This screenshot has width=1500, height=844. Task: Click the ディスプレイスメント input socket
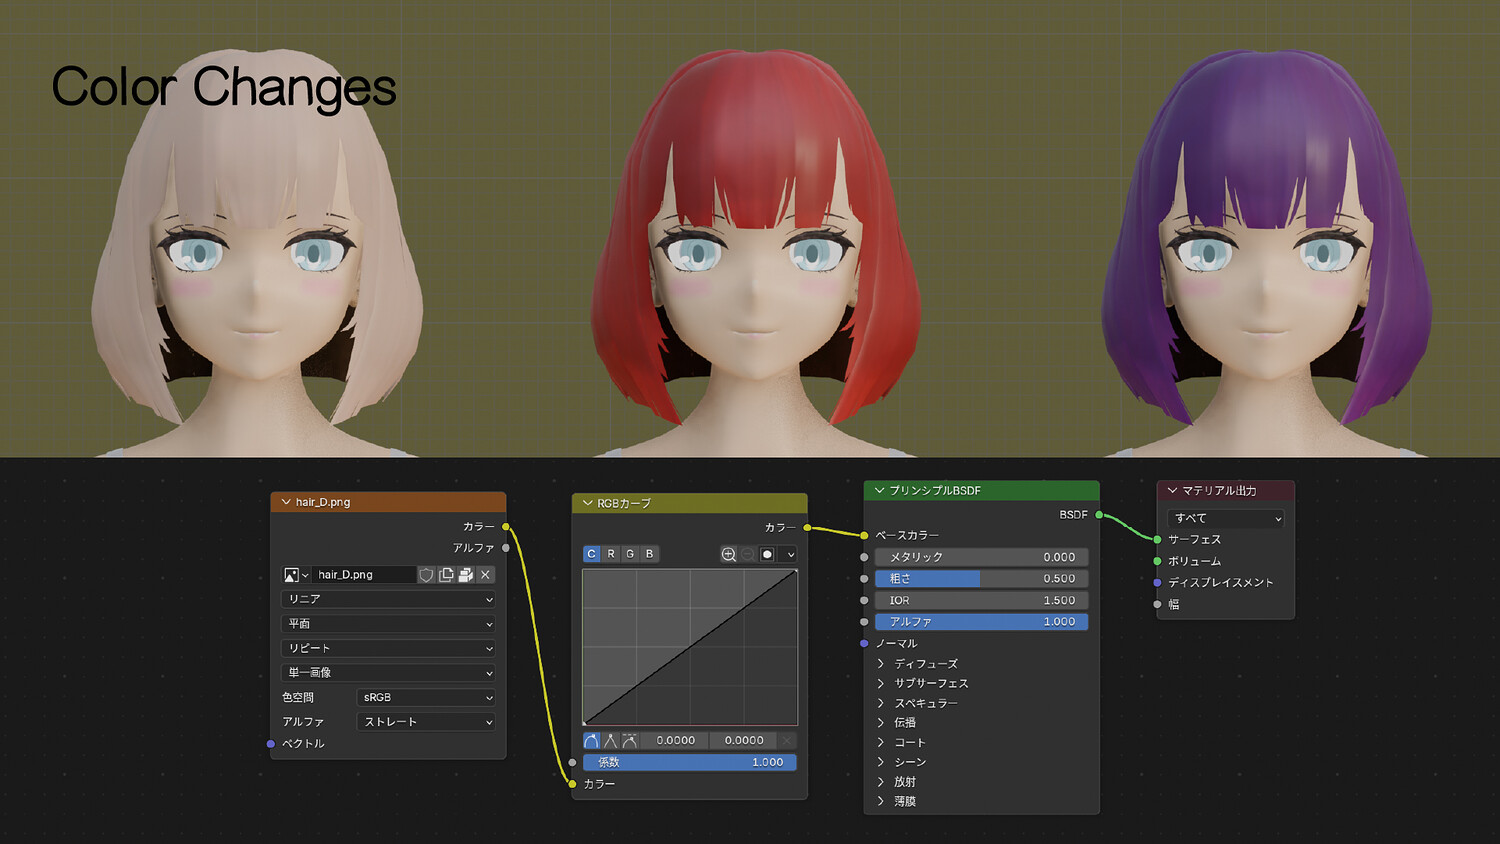1157,583
